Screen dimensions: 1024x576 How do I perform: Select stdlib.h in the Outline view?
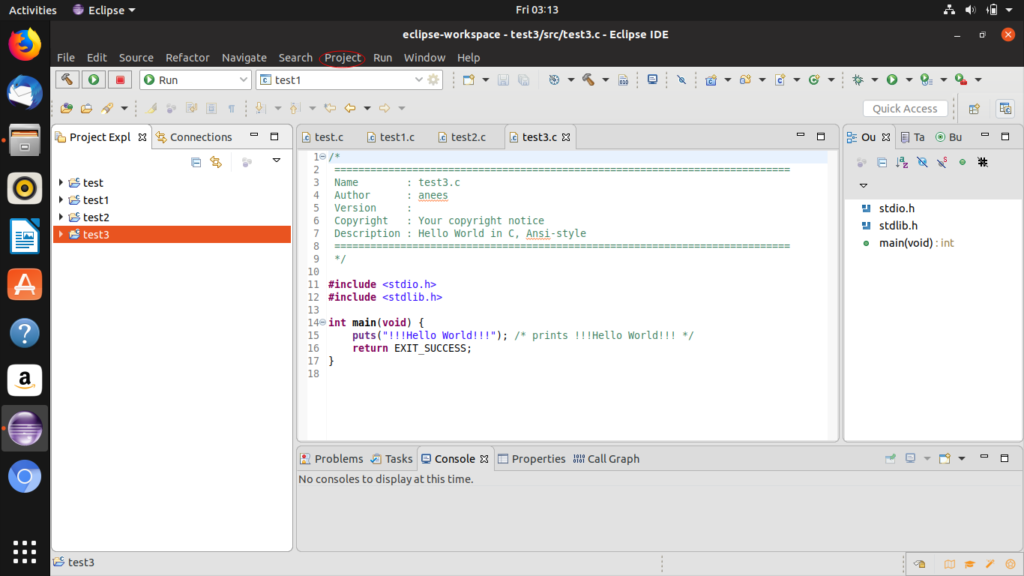[898, 225]
